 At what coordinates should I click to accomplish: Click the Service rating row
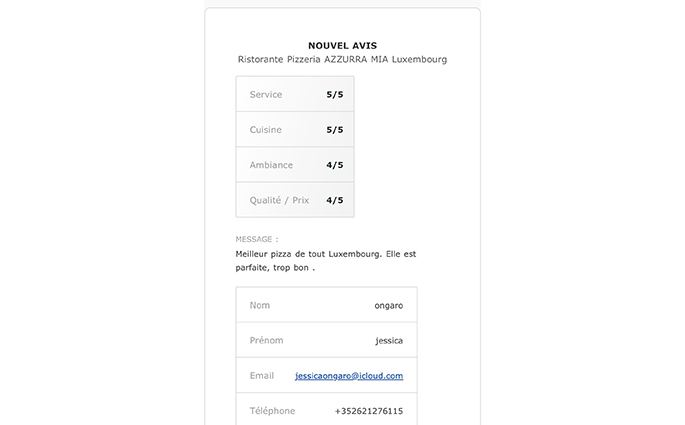pyautogui.click(x=295, y=94)
